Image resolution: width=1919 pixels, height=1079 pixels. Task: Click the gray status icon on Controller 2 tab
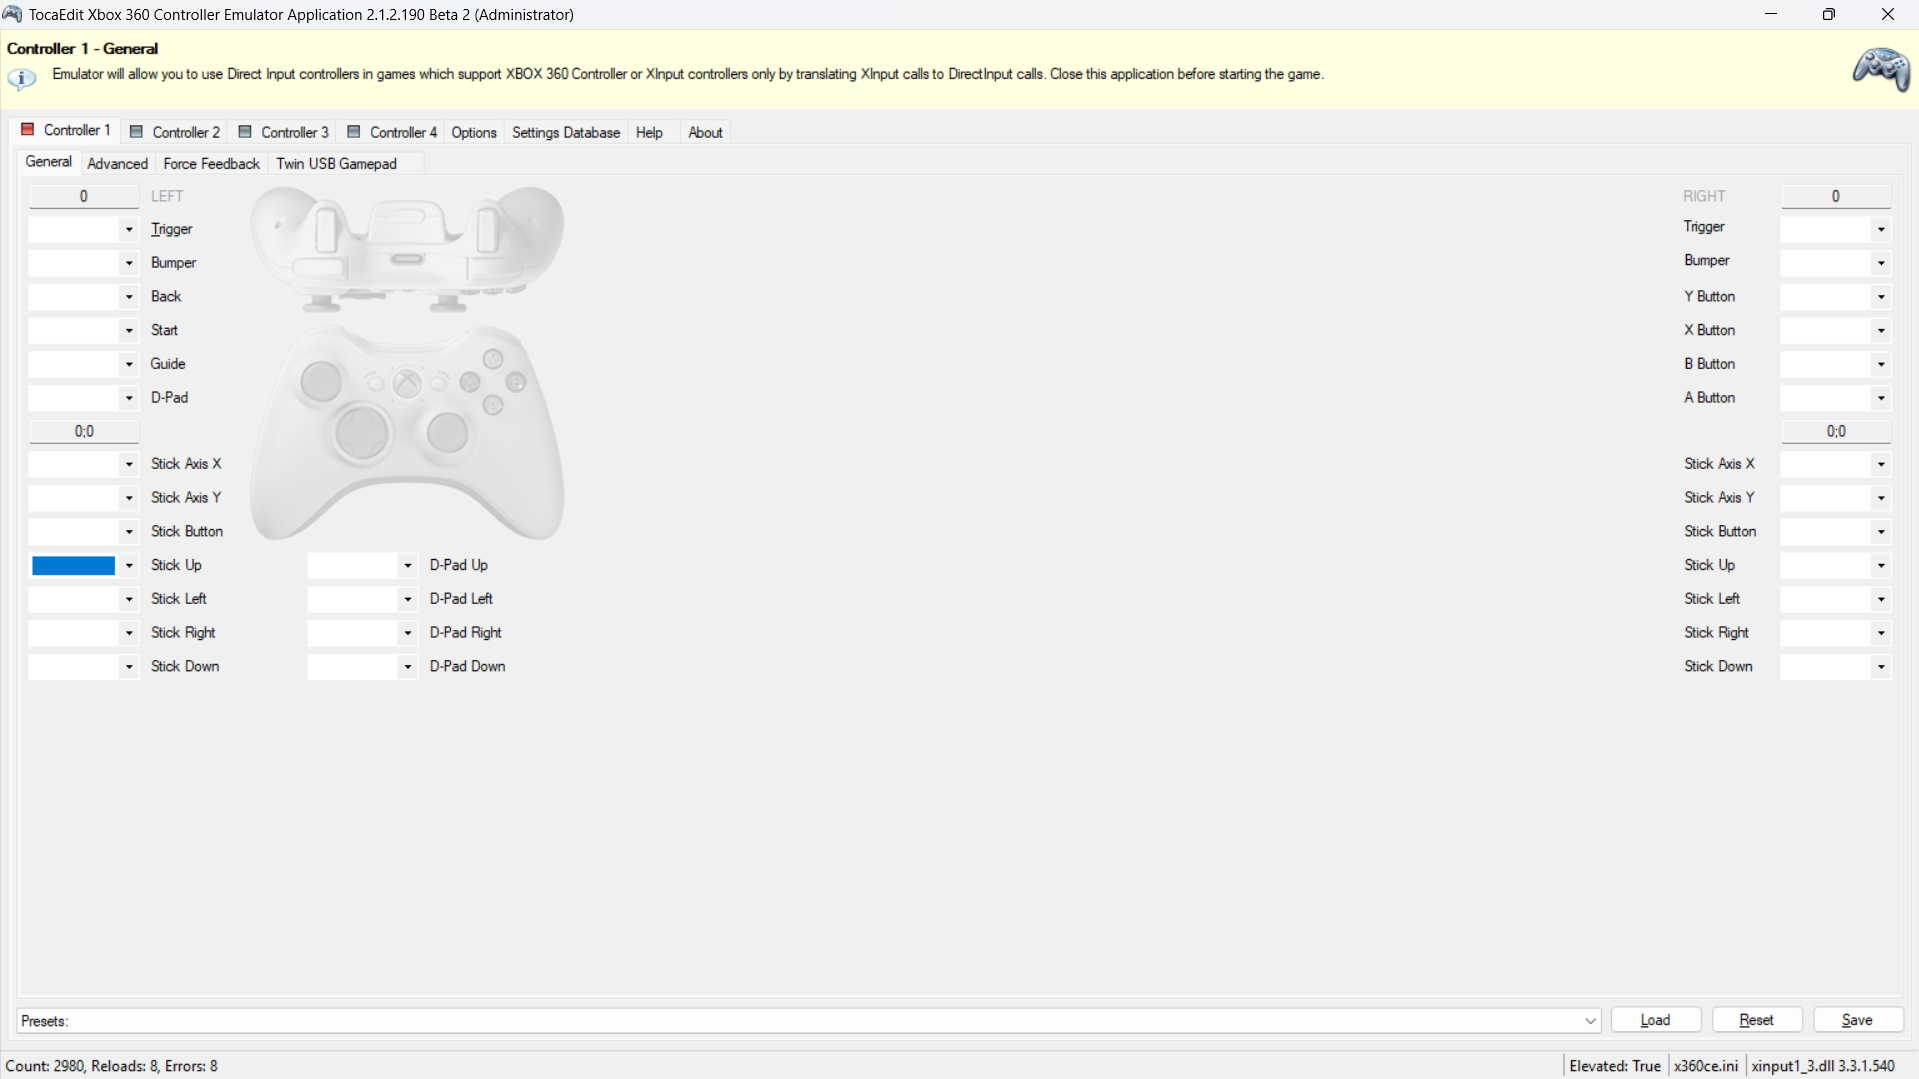click(x=137, y=132)
